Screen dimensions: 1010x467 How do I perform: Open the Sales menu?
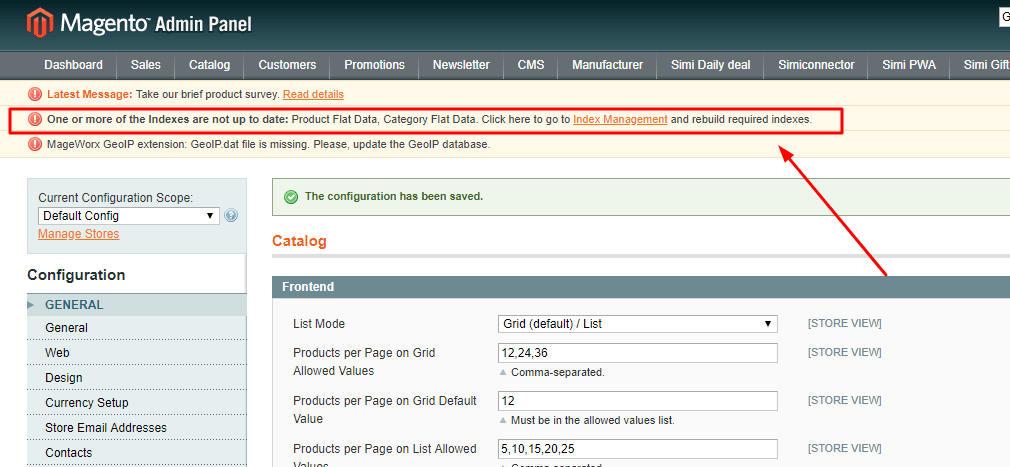[x=146, y=65]
